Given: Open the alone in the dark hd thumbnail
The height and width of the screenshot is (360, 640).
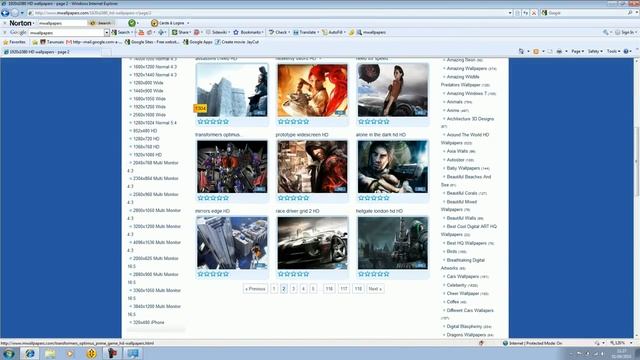Looking at the screenshot, I should click(x=393, y=167).
